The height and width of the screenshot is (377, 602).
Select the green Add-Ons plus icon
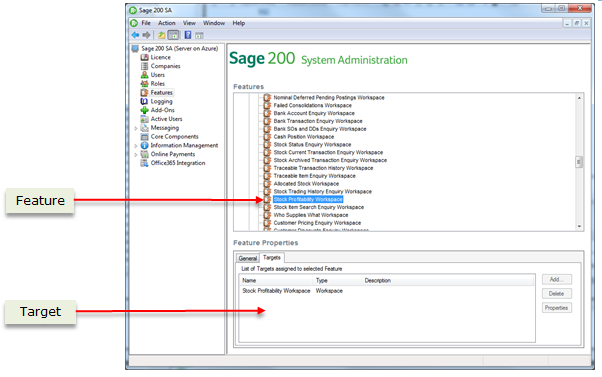144,110
